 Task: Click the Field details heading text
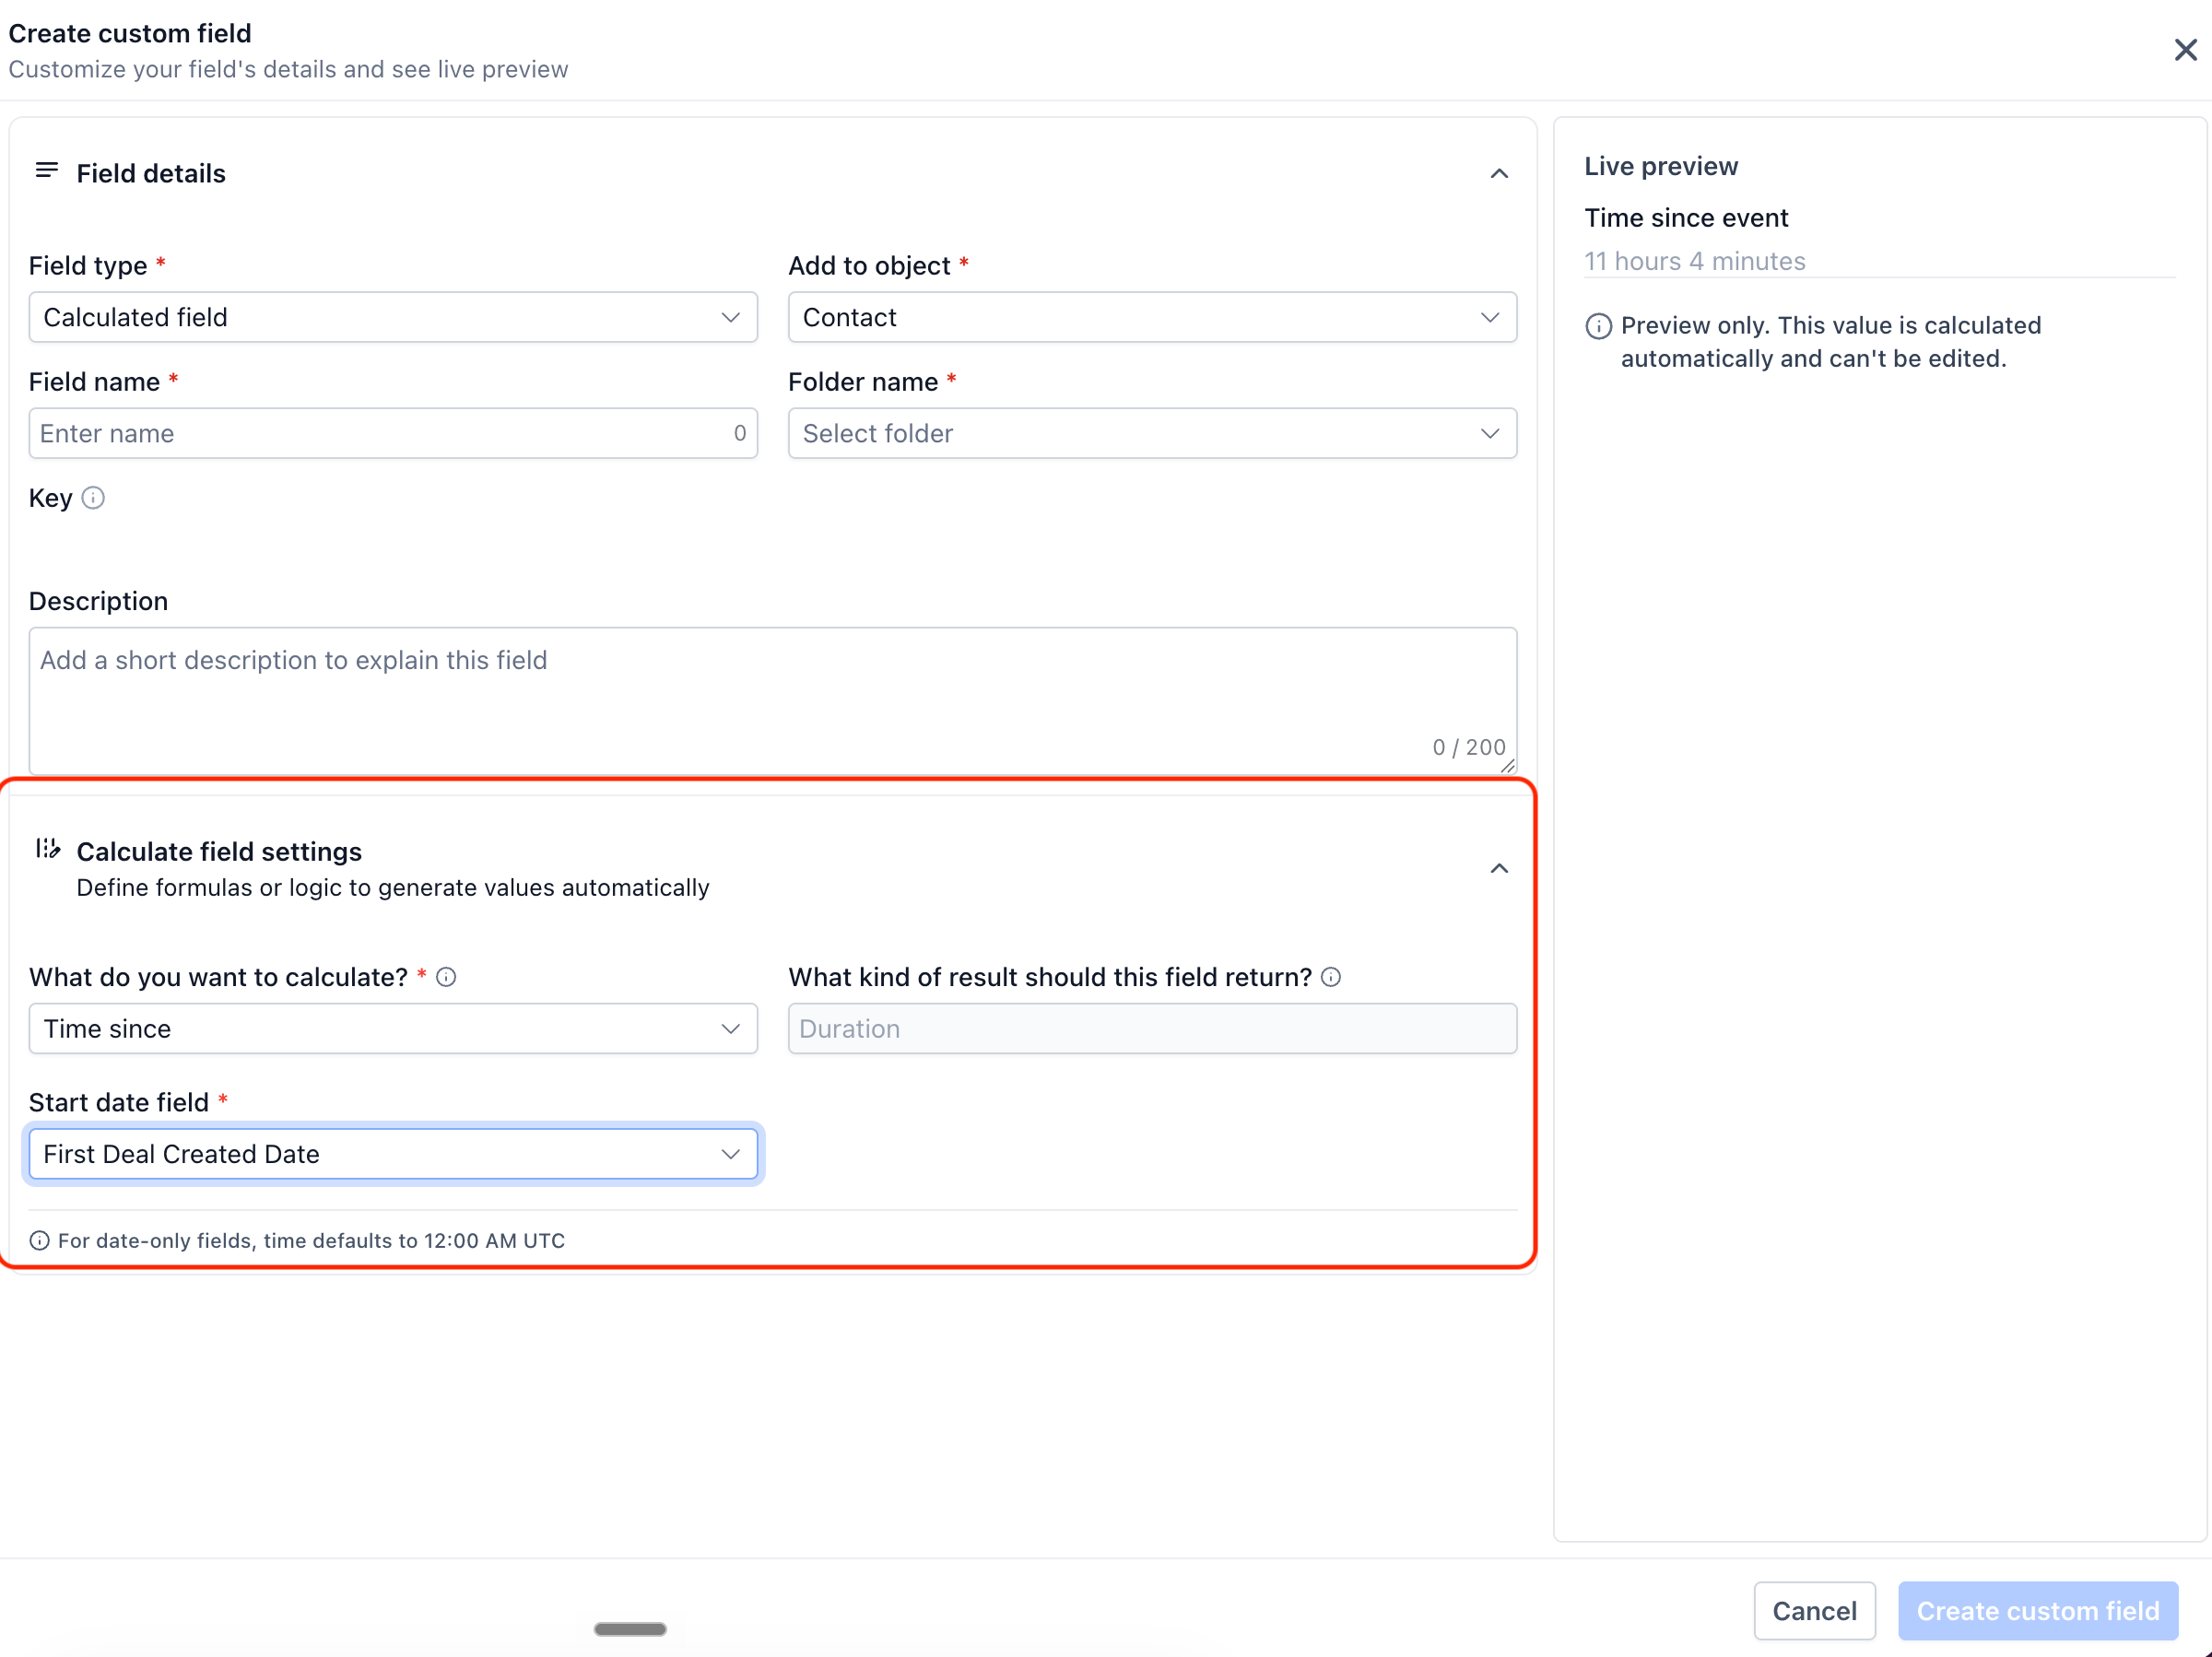[151, 173]
